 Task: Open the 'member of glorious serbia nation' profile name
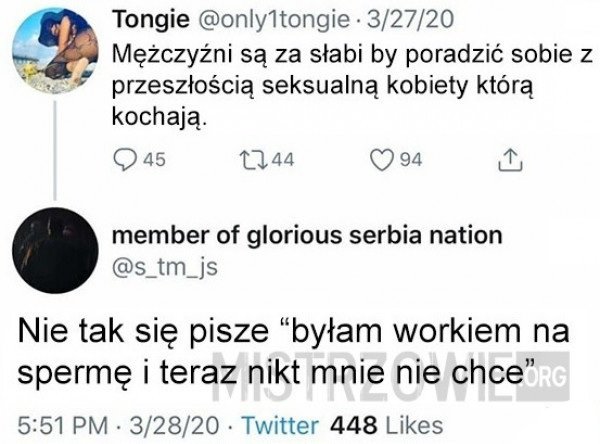tap(308, 235)
